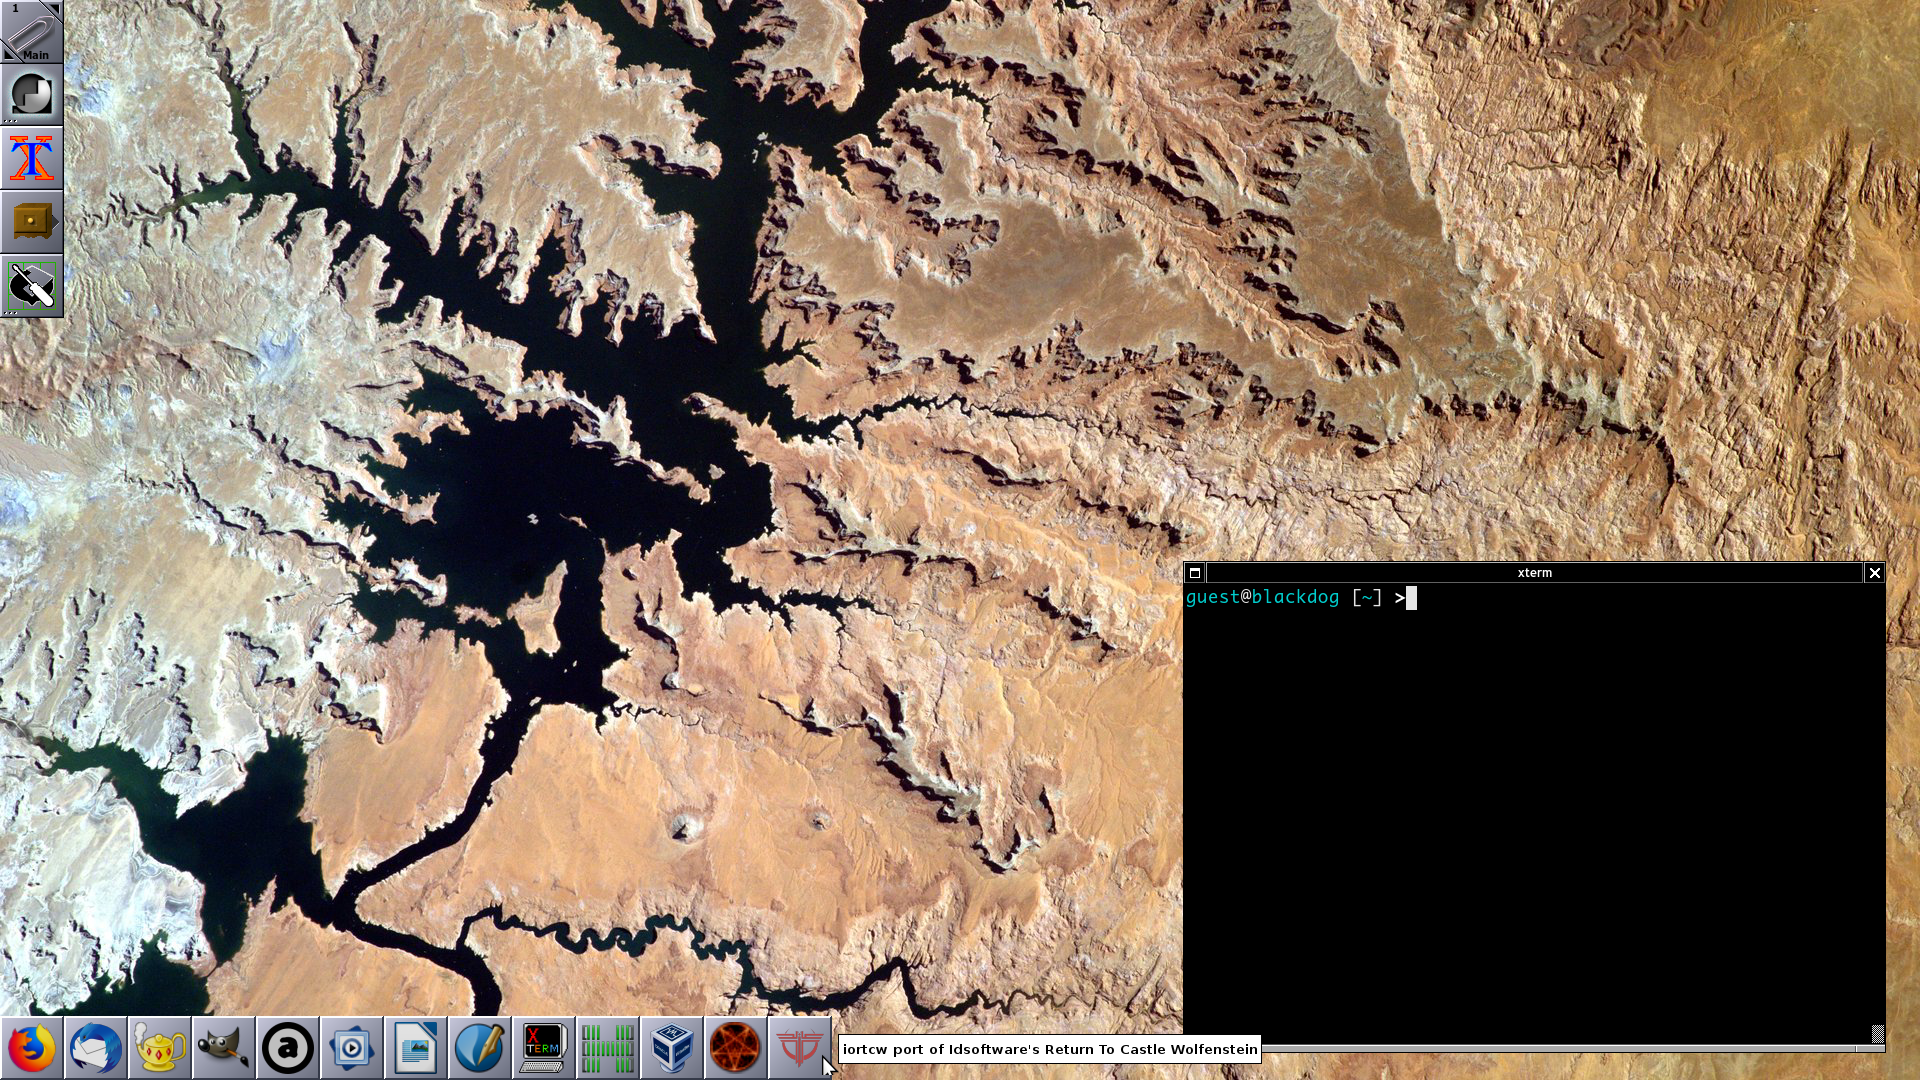
Task: Open the circled letter 'a' application
Action: point(288,1048)
